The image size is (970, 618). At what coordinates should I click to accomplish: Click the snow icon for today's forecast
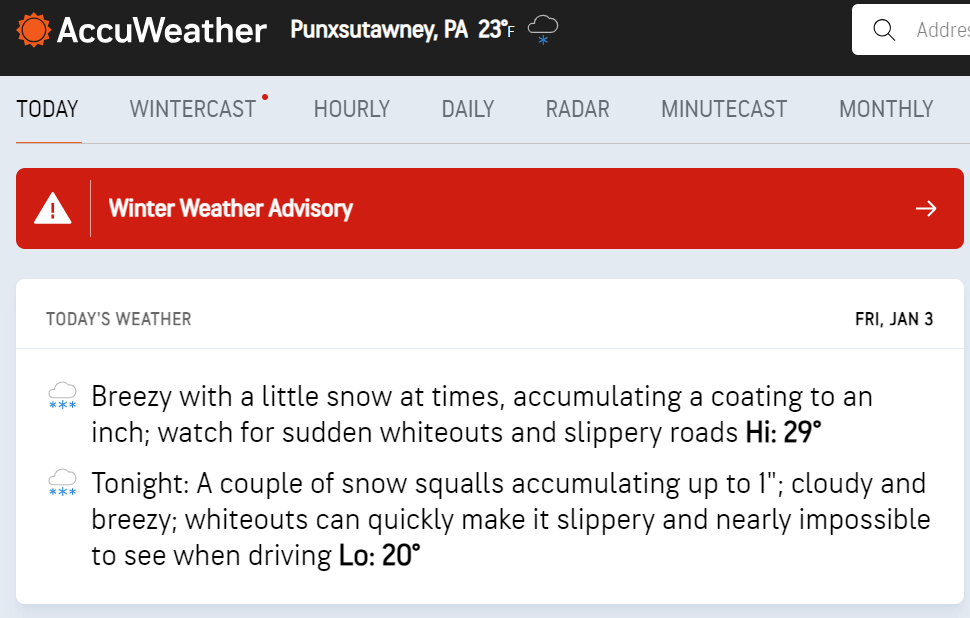(62, 396)
